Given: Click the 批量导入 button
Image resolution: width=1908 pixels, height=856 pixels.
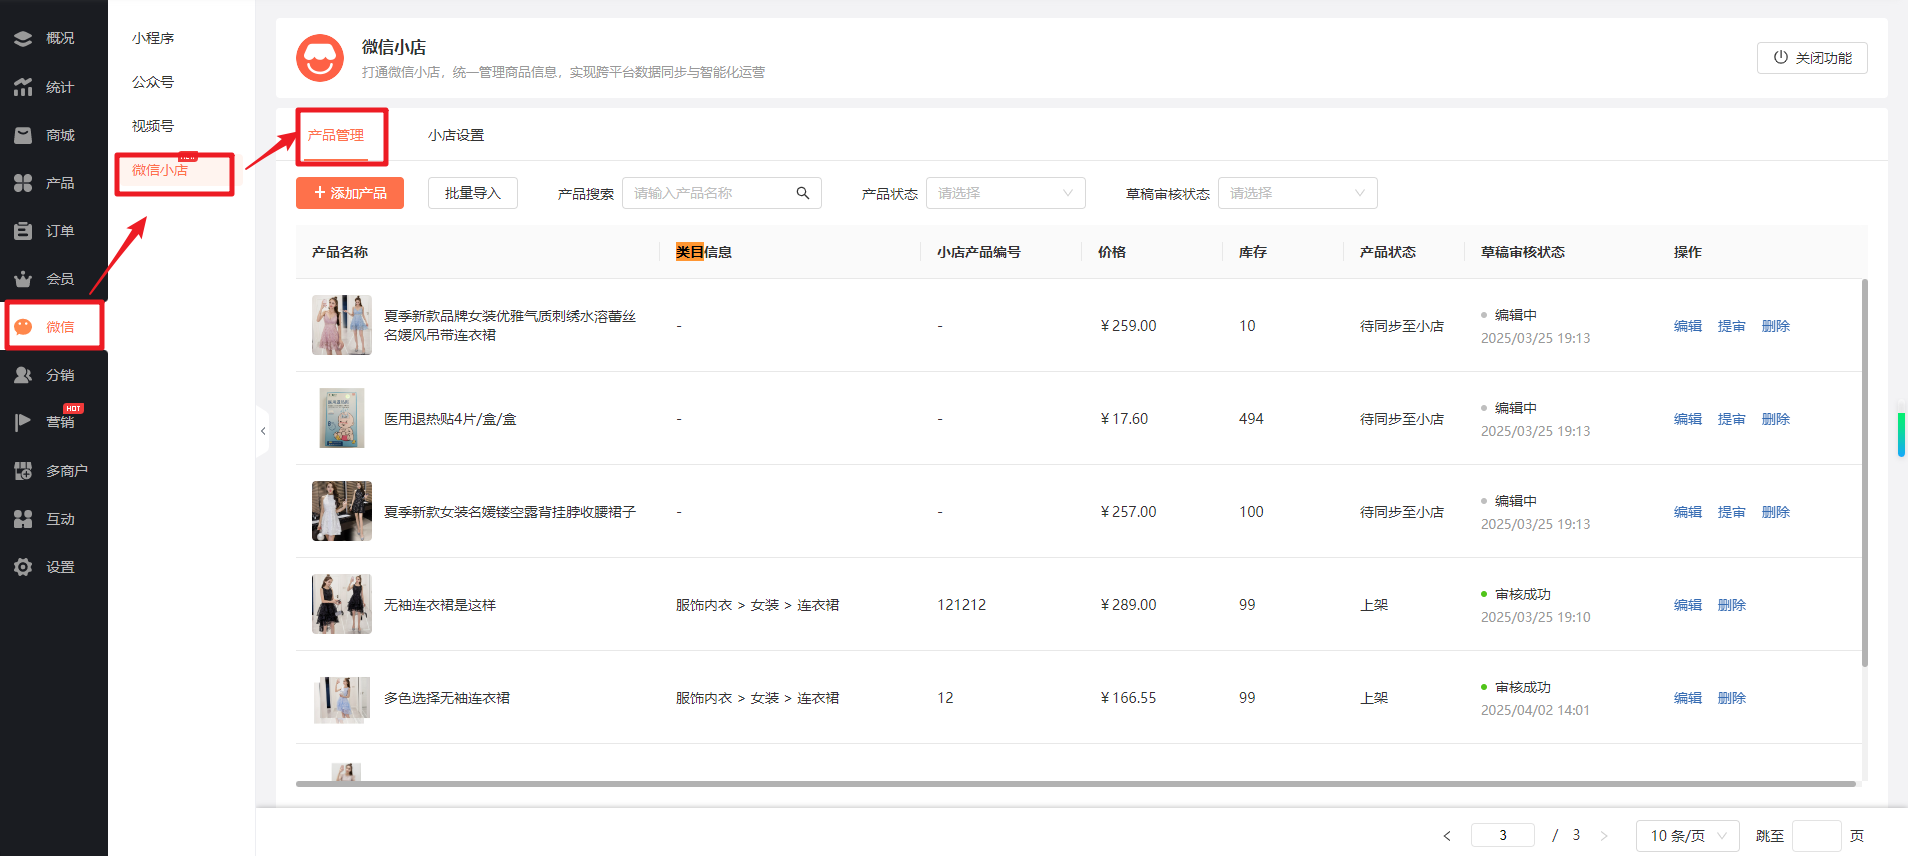Looking at the screenshot, I should point(473,193).
